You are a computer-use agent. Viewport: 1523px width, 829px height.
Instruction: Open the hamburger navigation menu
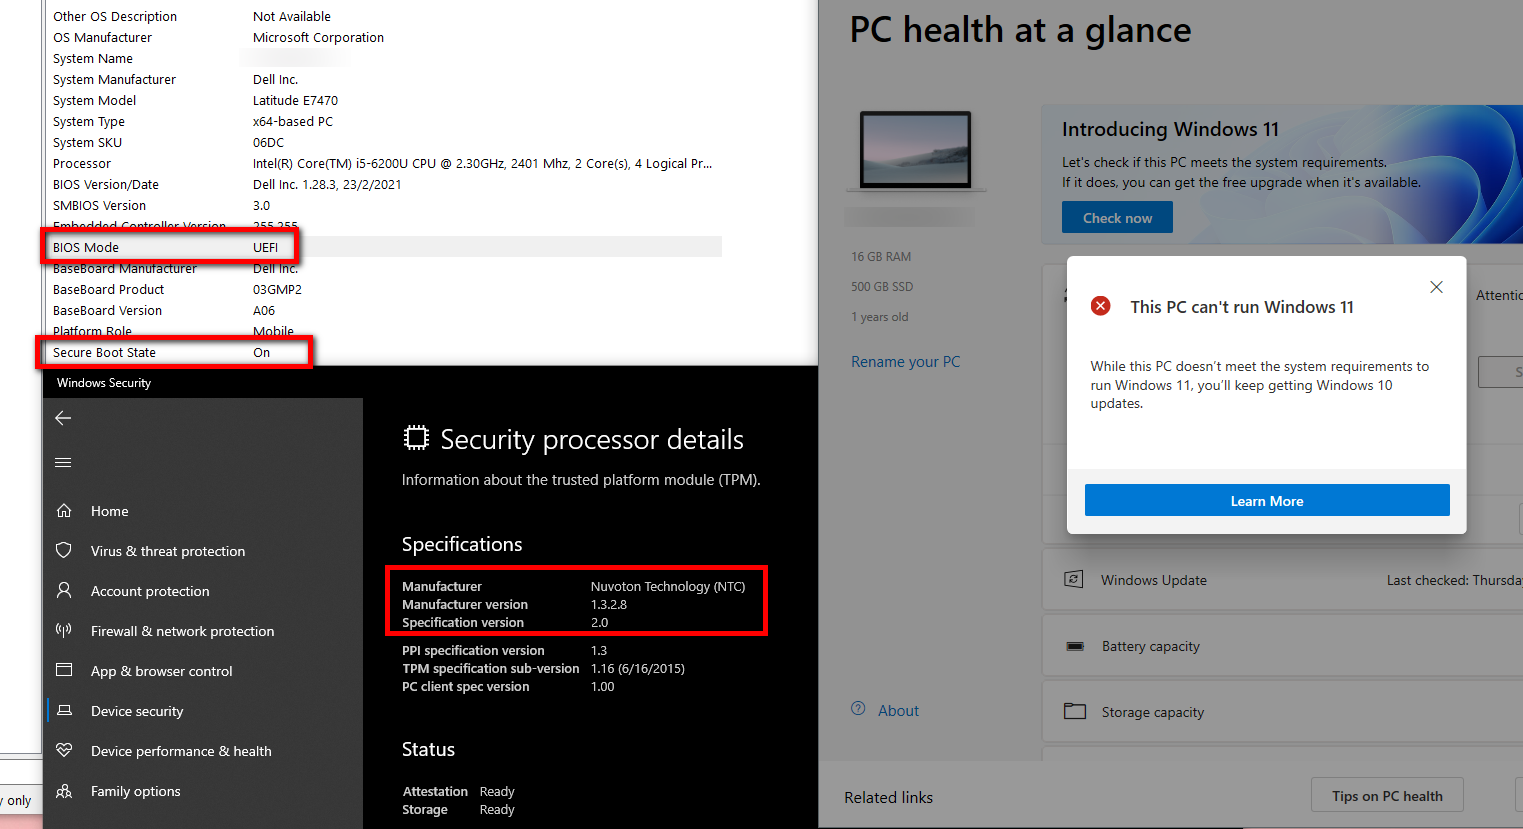tap(63, 462)
